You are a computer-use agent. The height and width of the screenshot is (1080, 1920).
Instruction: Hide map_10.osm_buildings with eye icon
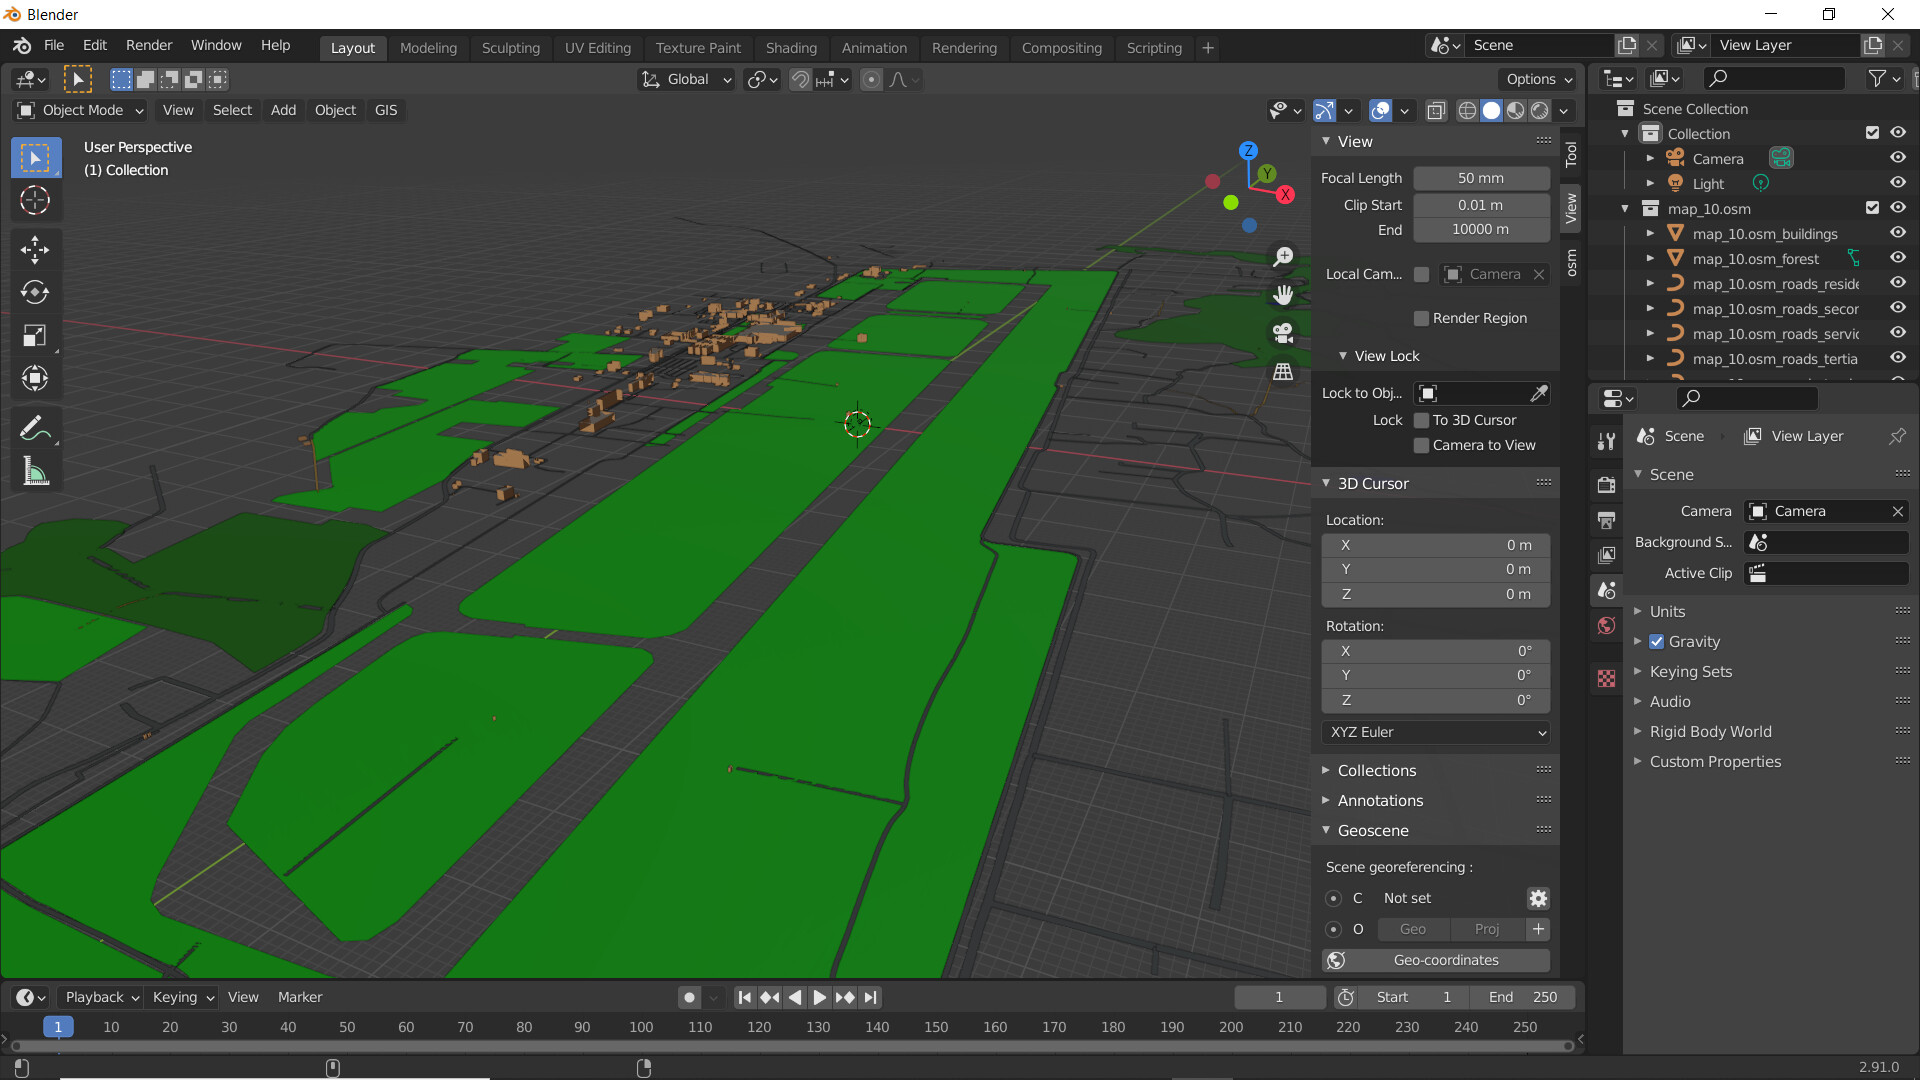[x=1897, y=233]
